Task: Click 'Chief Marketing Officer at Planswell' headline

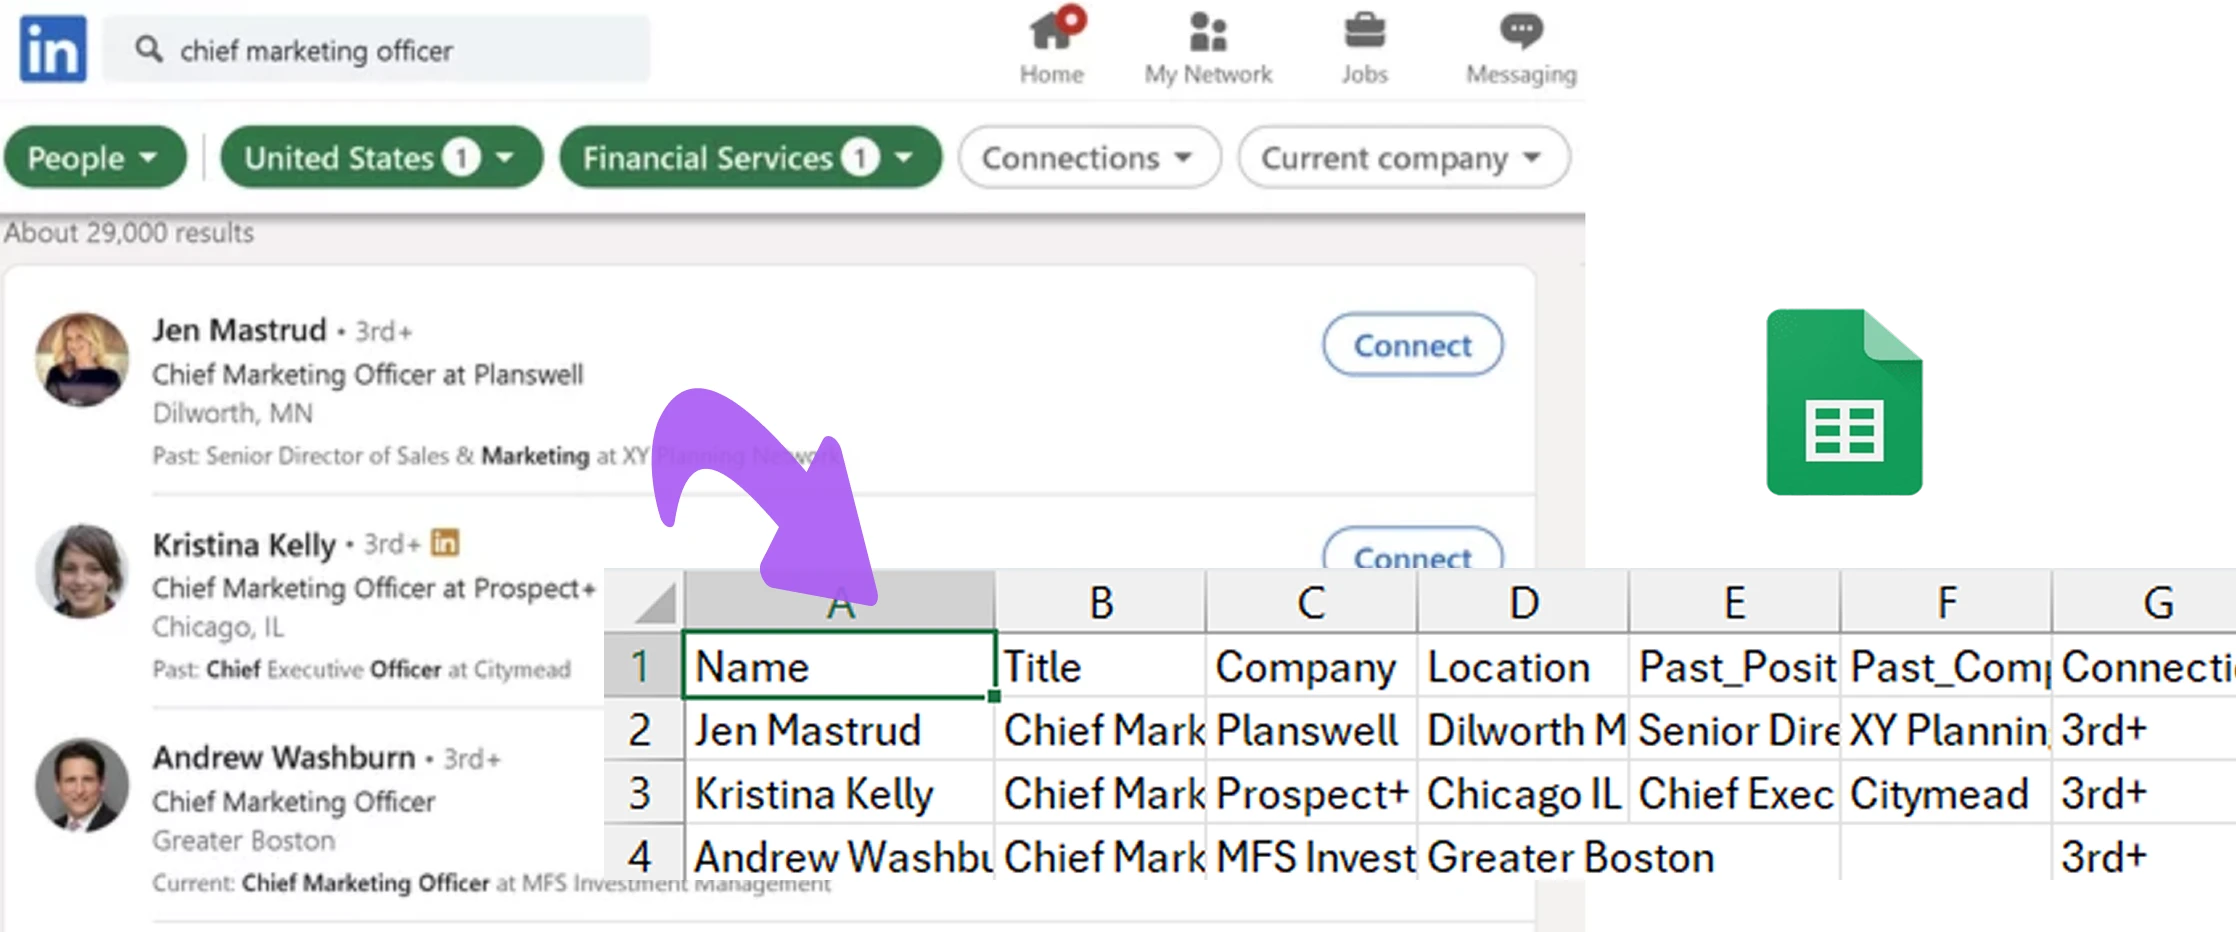Action: tap(367, 374)
